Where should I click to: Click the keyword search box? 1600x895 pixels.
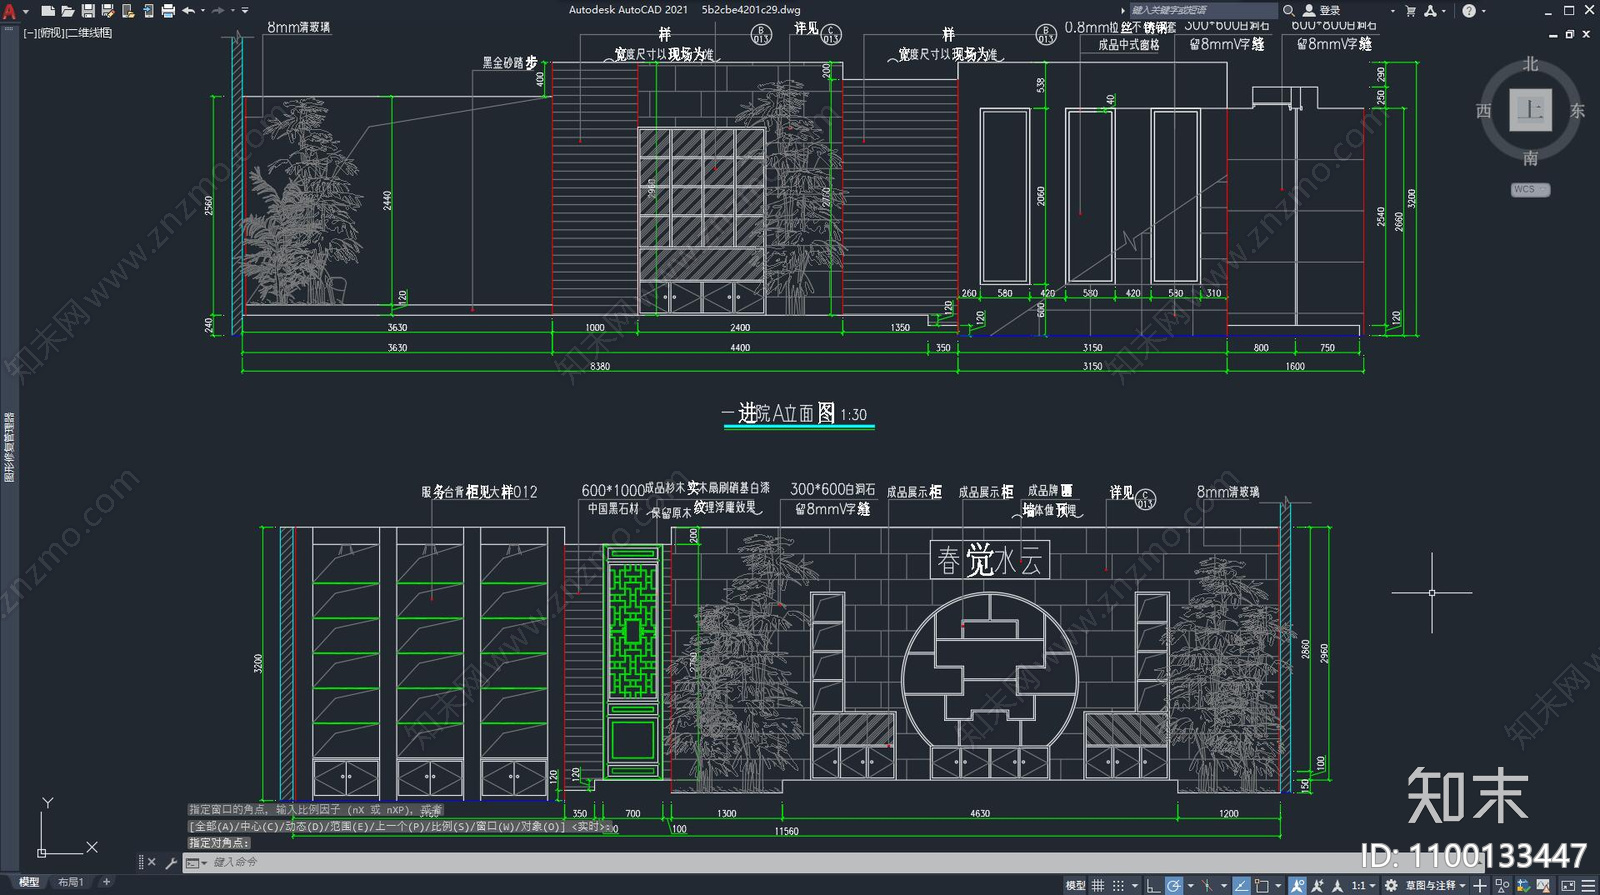(x=1203, y=11)
